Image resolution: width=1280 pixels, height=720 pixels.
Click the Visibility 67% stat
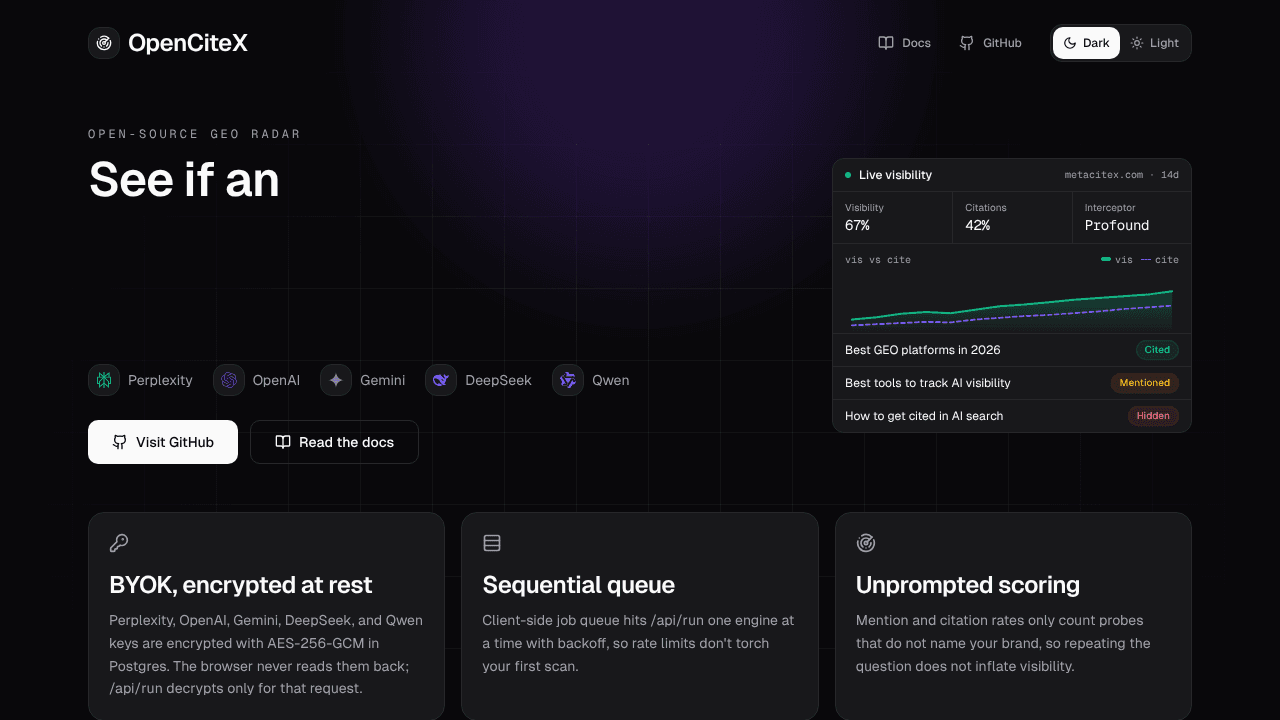(x=892, y=217)
